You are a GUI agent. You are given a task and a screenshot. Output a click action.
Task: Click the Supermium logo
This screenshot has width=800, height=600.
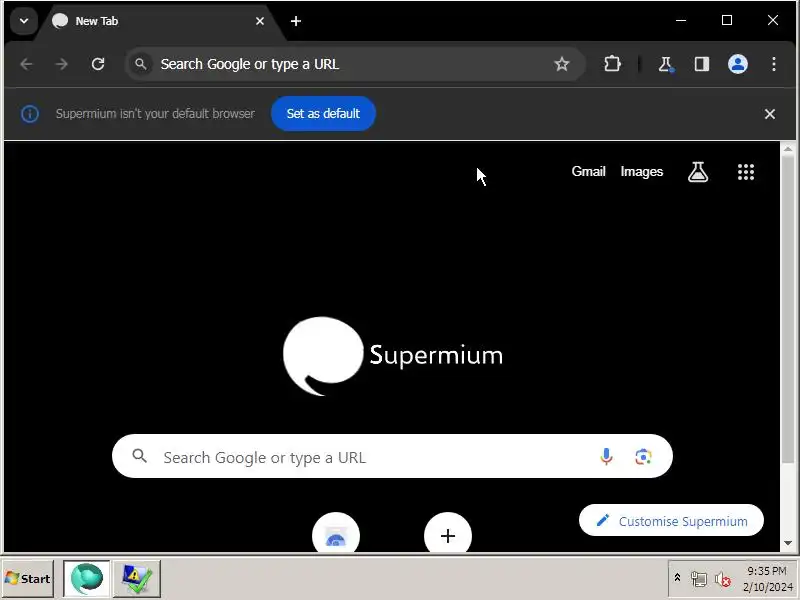[393, 356]
